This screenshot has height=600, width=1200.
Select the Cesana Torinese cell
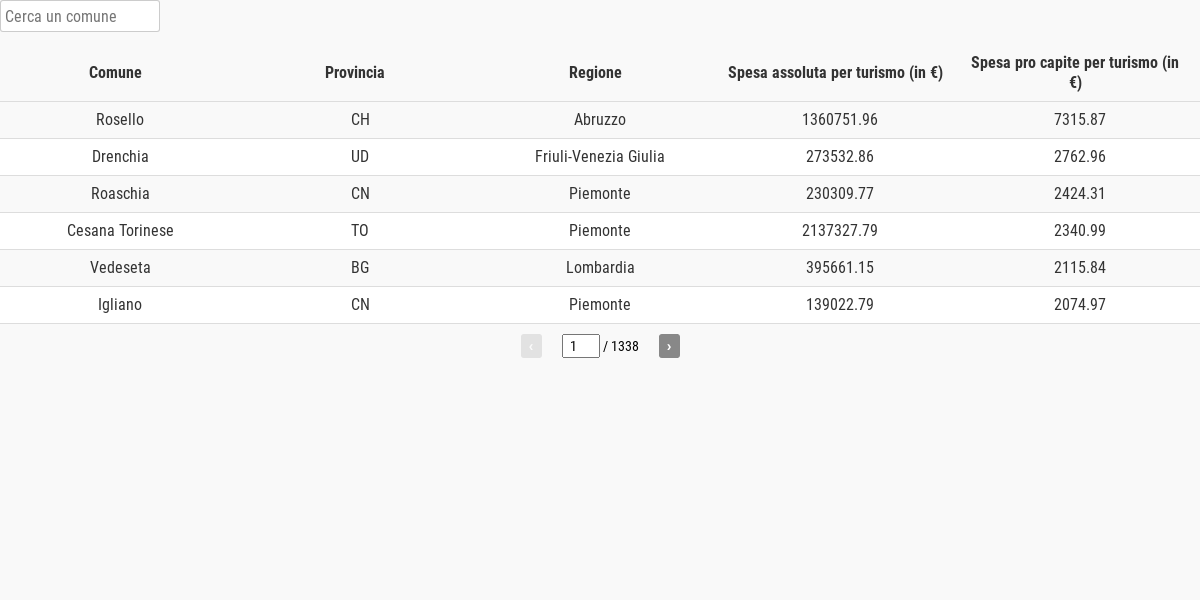click(120, 231)
